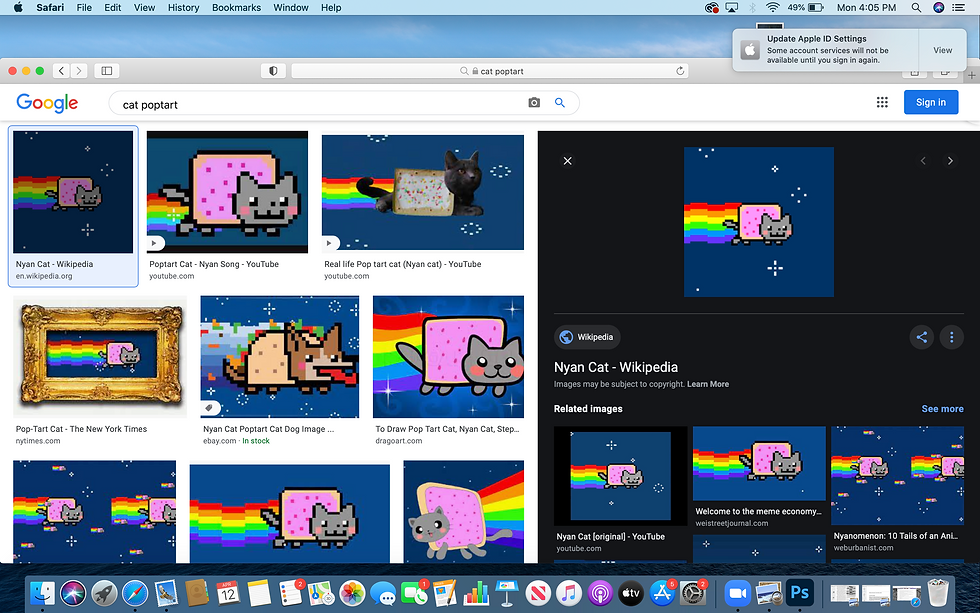Click the Google logo
The width and height of the screenshot is (980, 613).
pyautogui.click(x=47, y=102)
